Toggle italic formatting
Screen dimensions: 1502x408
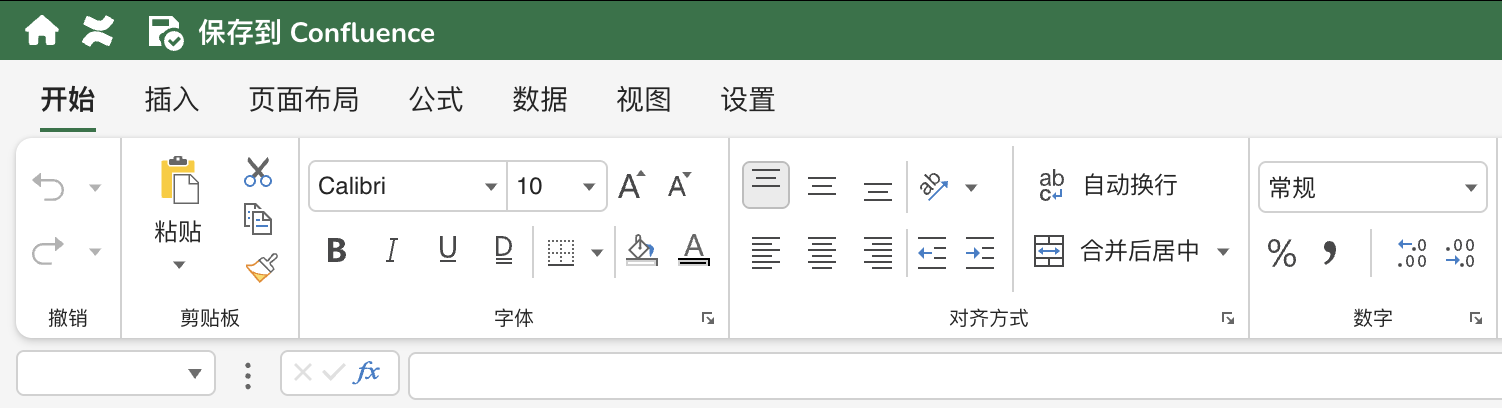click(x=392, y=251)
